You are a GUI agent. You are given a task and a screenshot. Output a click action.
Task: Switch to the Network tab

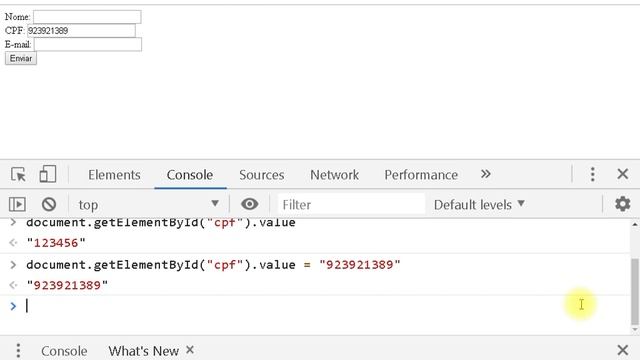point(334,175)
